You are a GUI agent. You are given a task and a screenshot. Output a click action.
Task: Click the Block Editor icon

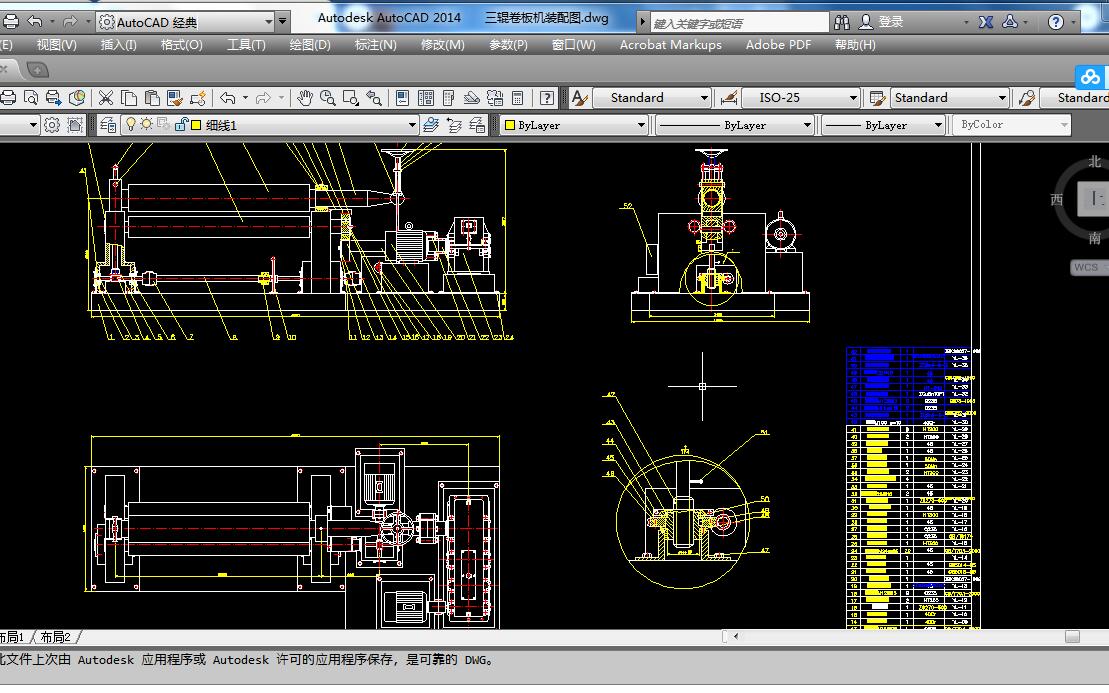tap(198, 98)
